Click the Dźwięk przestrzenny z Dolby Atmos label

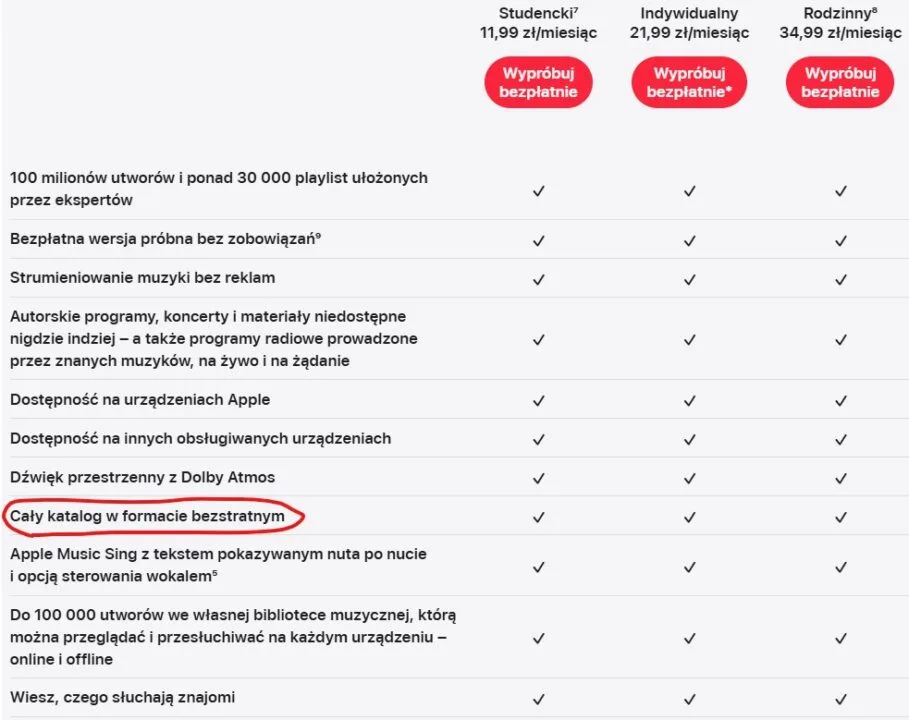(142, 477)
